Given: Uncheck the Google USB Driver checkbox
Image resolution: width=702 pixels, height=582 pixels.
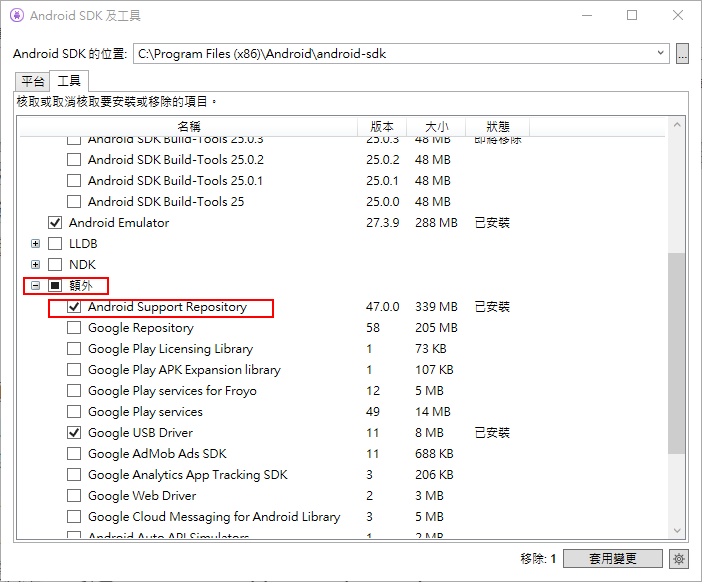Looking at the screenshot, I should 74,432.
